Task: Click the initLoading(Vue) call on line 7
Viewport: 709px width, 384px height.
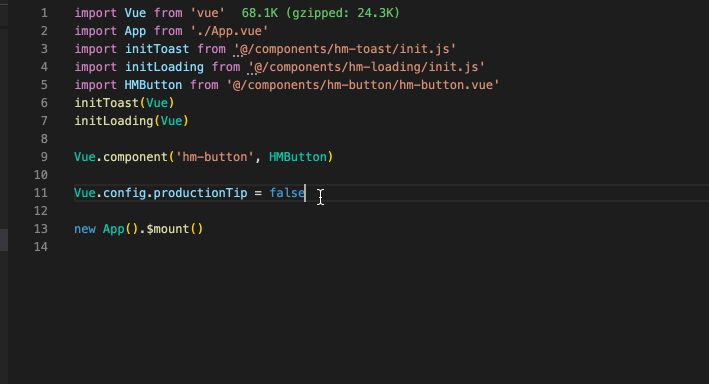Action: click(x=132, y=121)
